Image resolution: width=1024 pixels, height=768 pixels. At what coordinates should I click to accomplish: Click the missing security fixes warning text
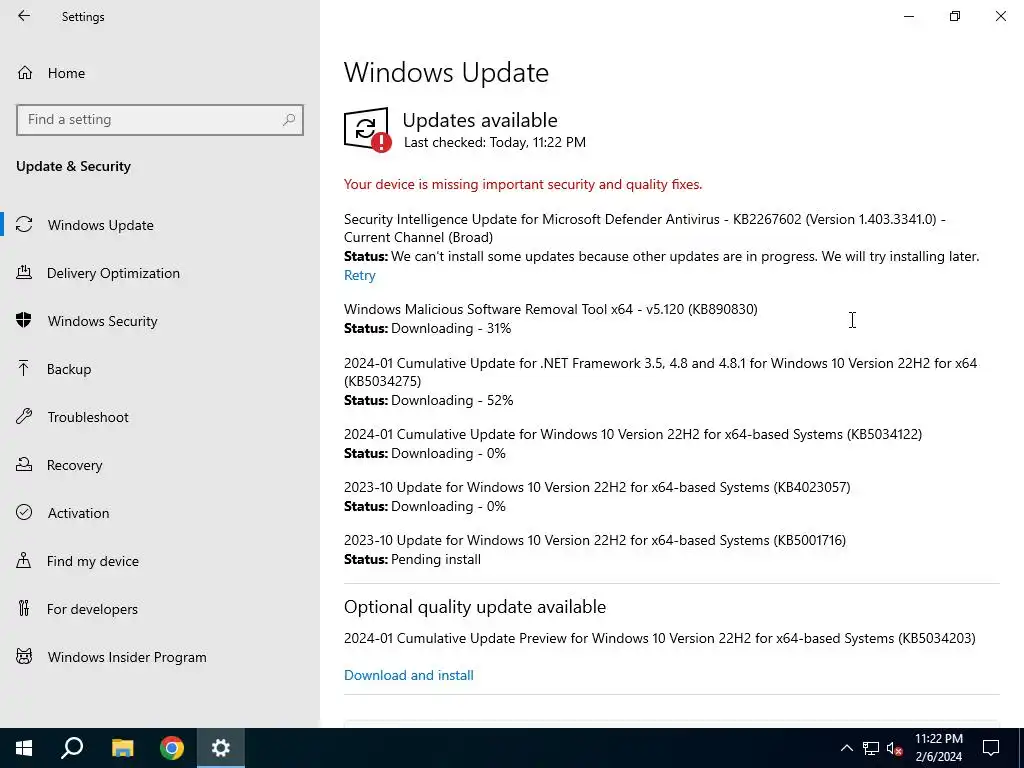point(523,184)
